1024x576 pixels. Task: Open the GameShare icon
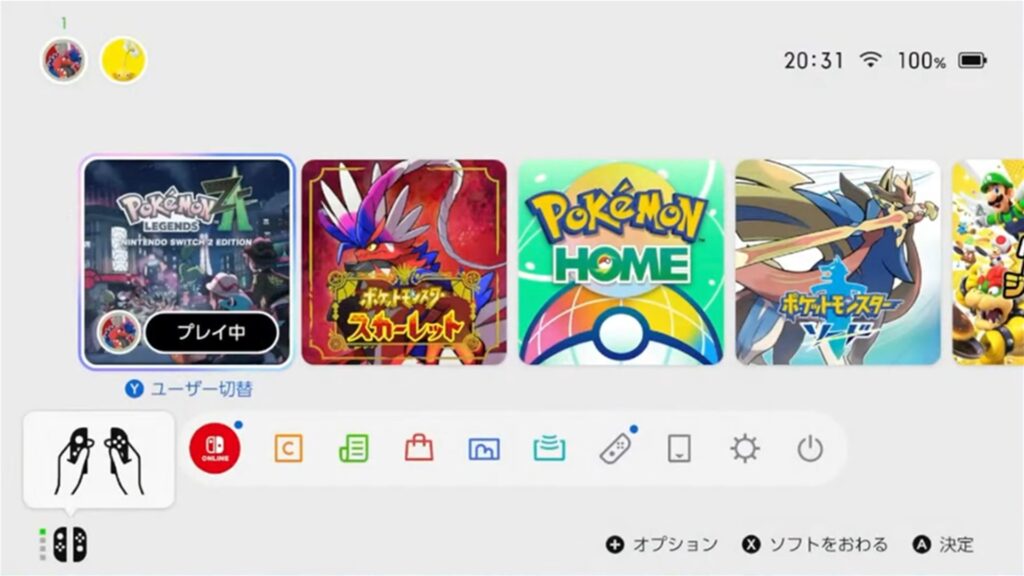(x=549, y=449)
